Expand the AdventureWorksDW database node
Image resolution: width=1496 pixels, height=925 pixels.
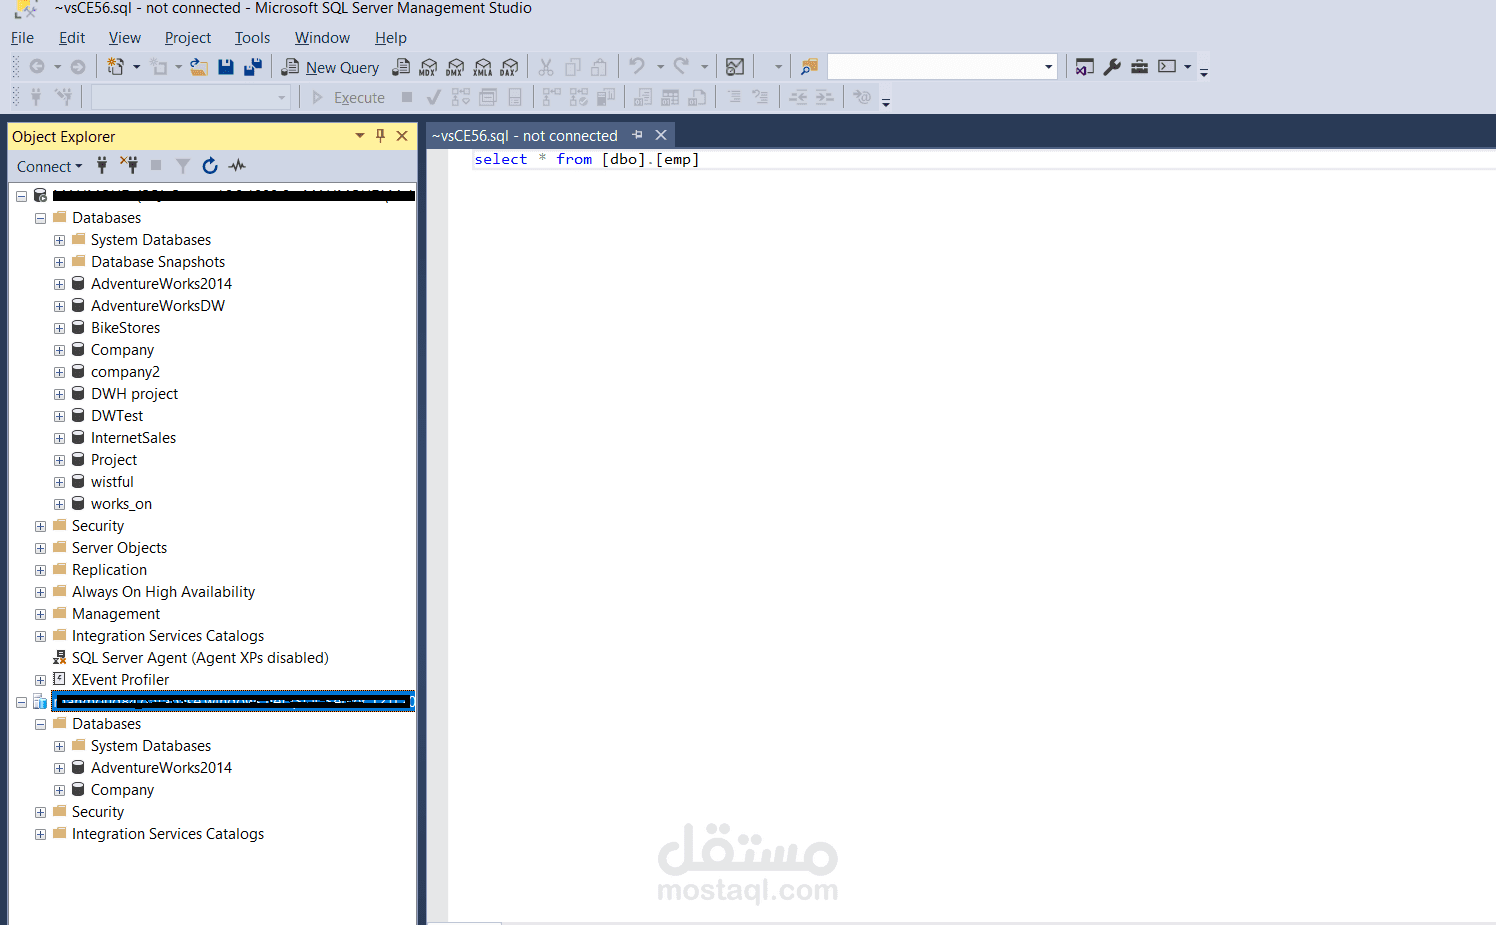pos(59,306)
